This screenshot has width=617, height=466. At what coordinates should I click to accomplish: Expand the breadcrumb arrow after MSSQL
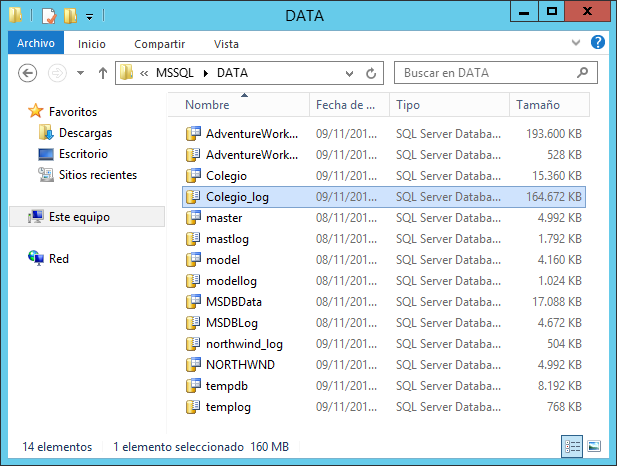pyautogui.click(x=205, y=73)
